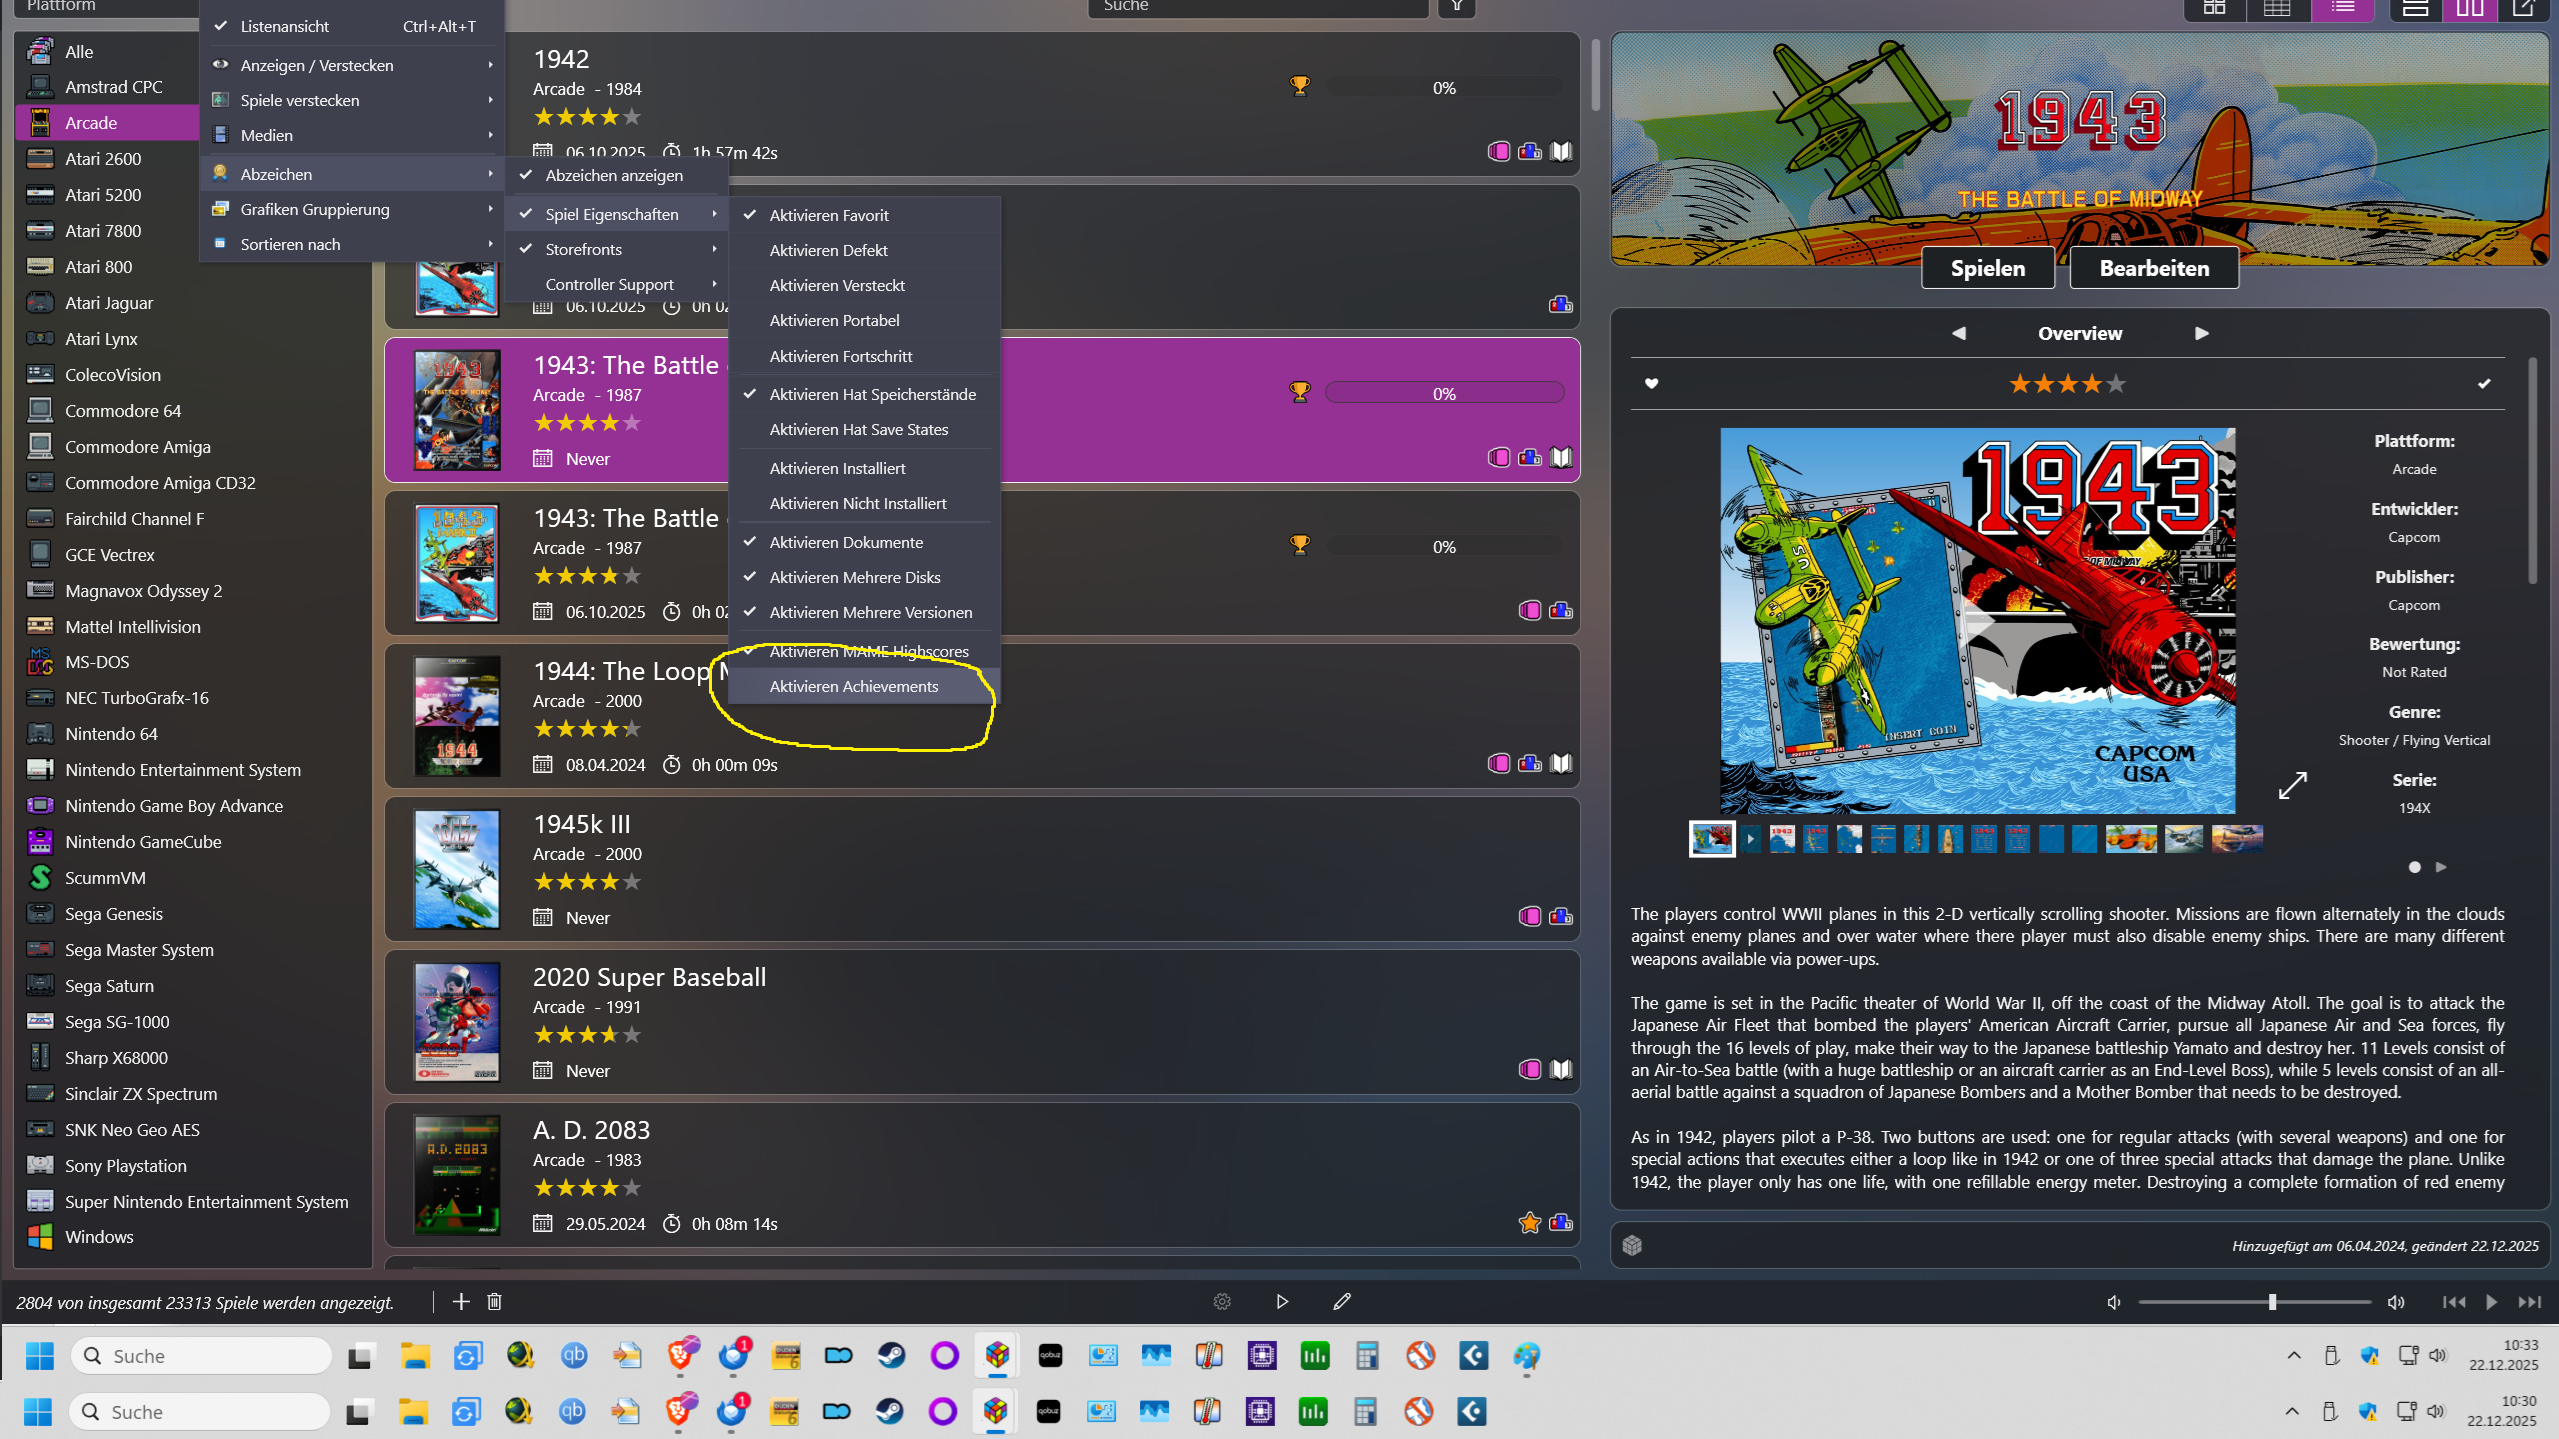This screenshot has height=1439, width=2559.
Task: Click the fullscreen expand arrow beside cover art
Action: coord(2292,785)
